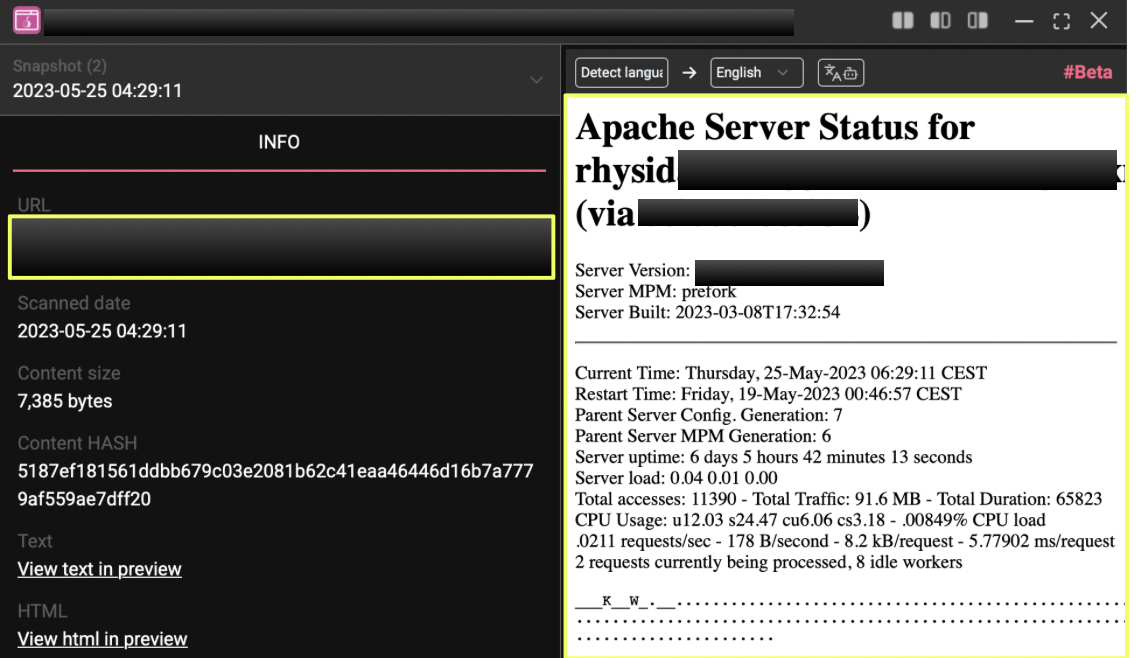1136x658 pixels.
Task: Open the Detect language source dropdown
Action: tap(621, 73)
